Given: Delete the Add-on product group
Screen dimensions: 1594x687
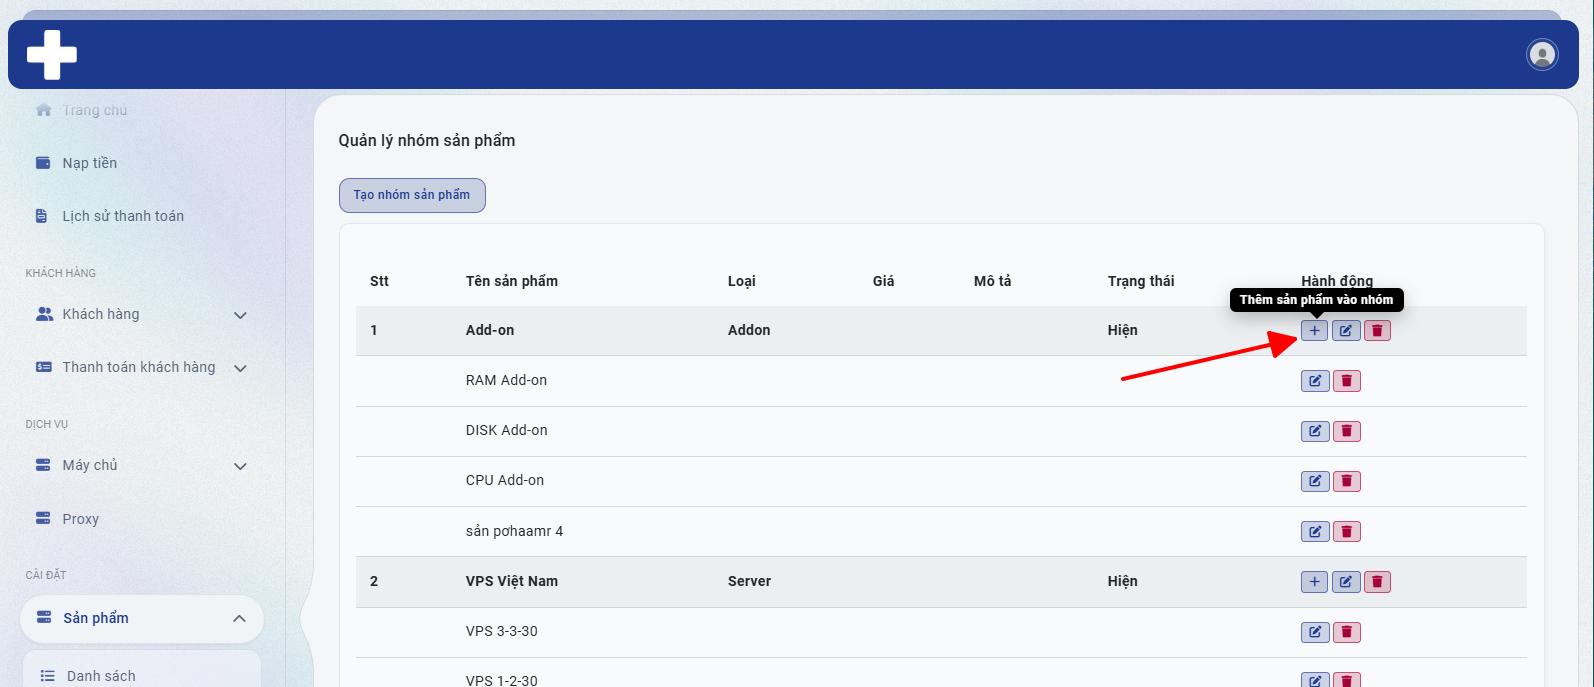Looking at the screenshot, I should 1377,331.
